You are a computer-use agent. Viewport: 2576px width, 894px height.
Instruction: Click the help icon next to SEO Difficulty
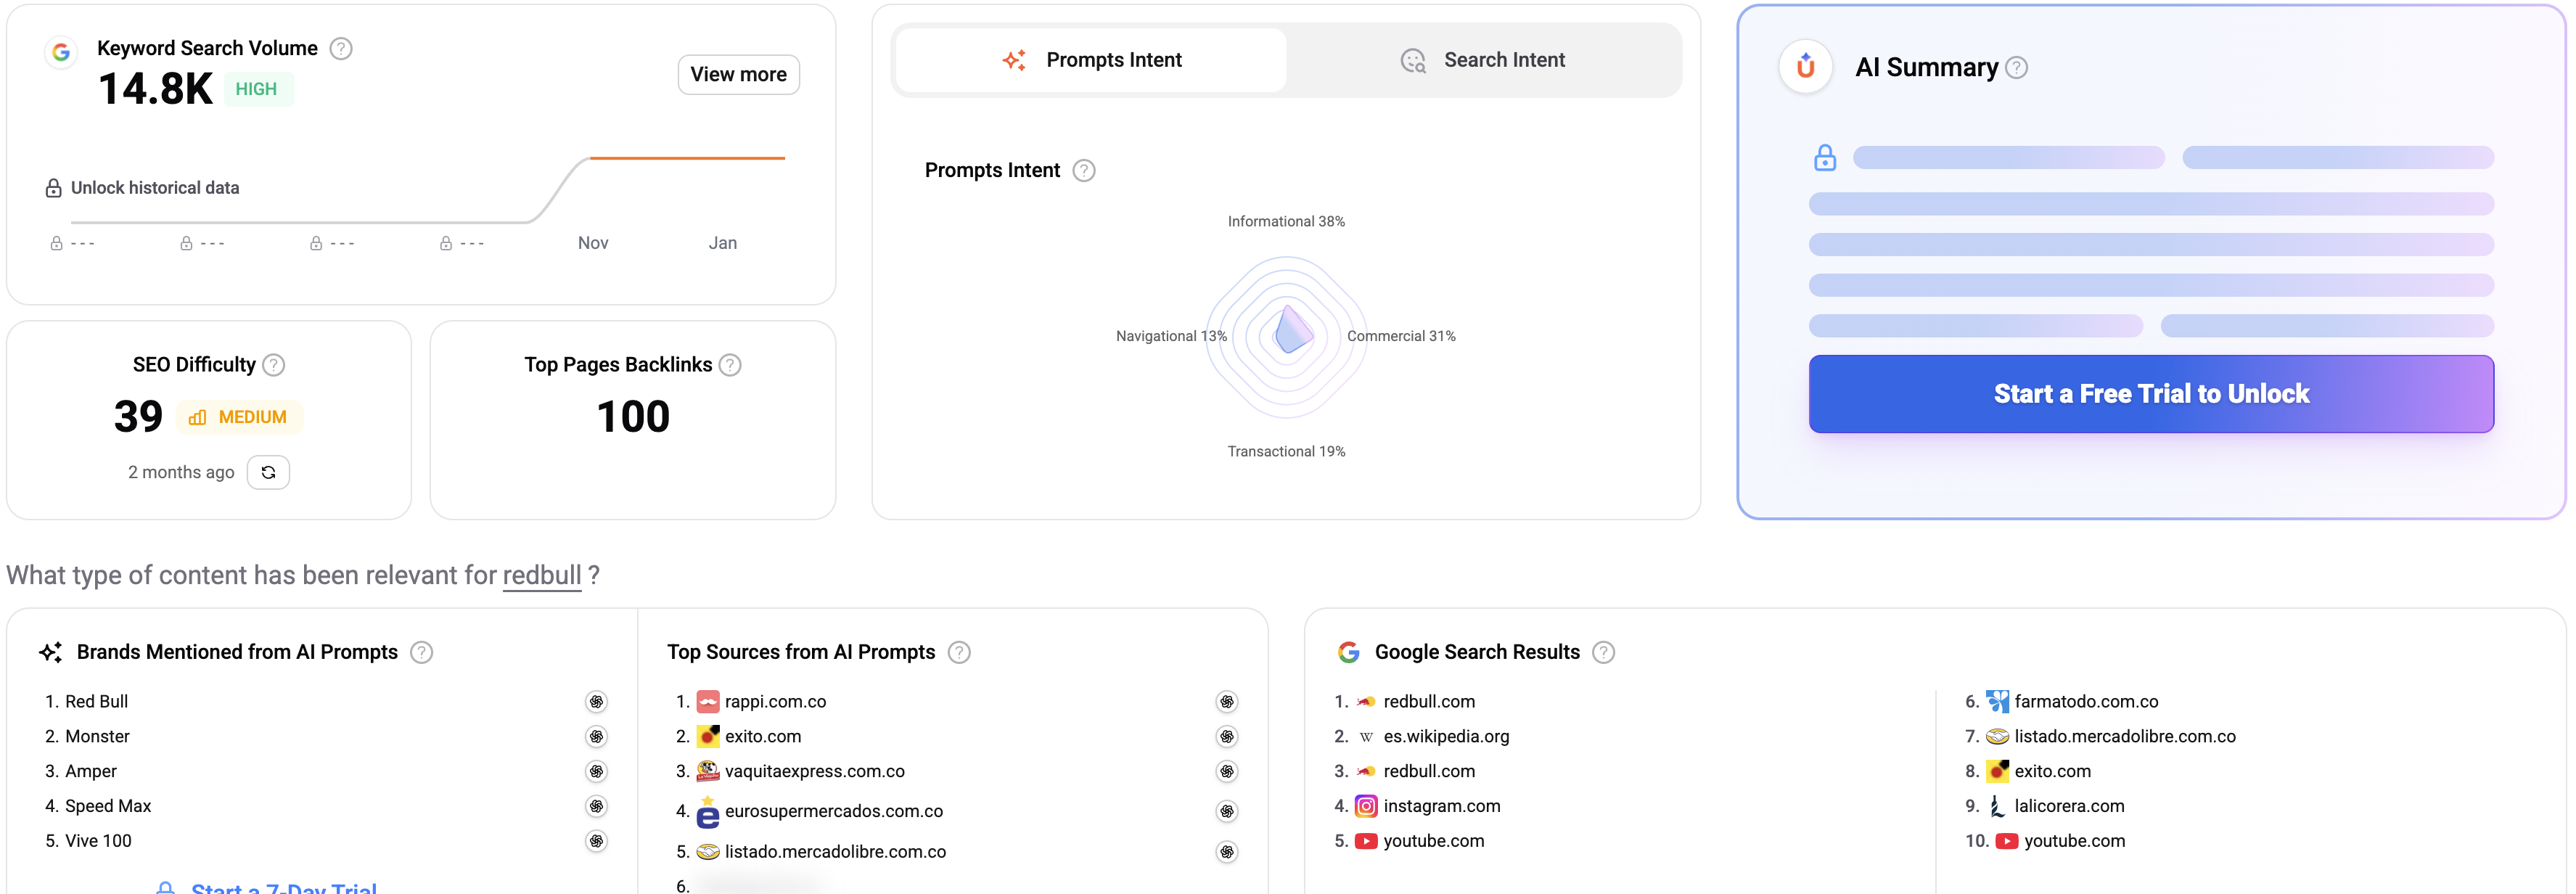pos(274,365)
